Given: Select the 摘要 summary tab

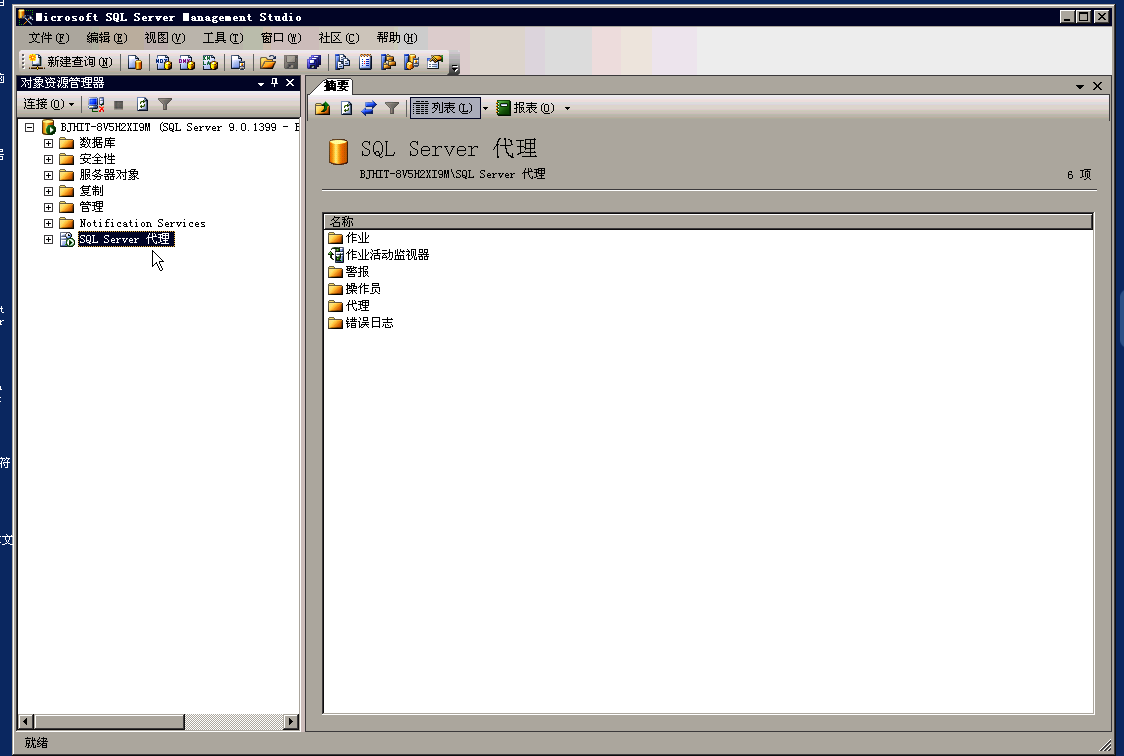Looking at the screenshot, I should coord(336,86).
